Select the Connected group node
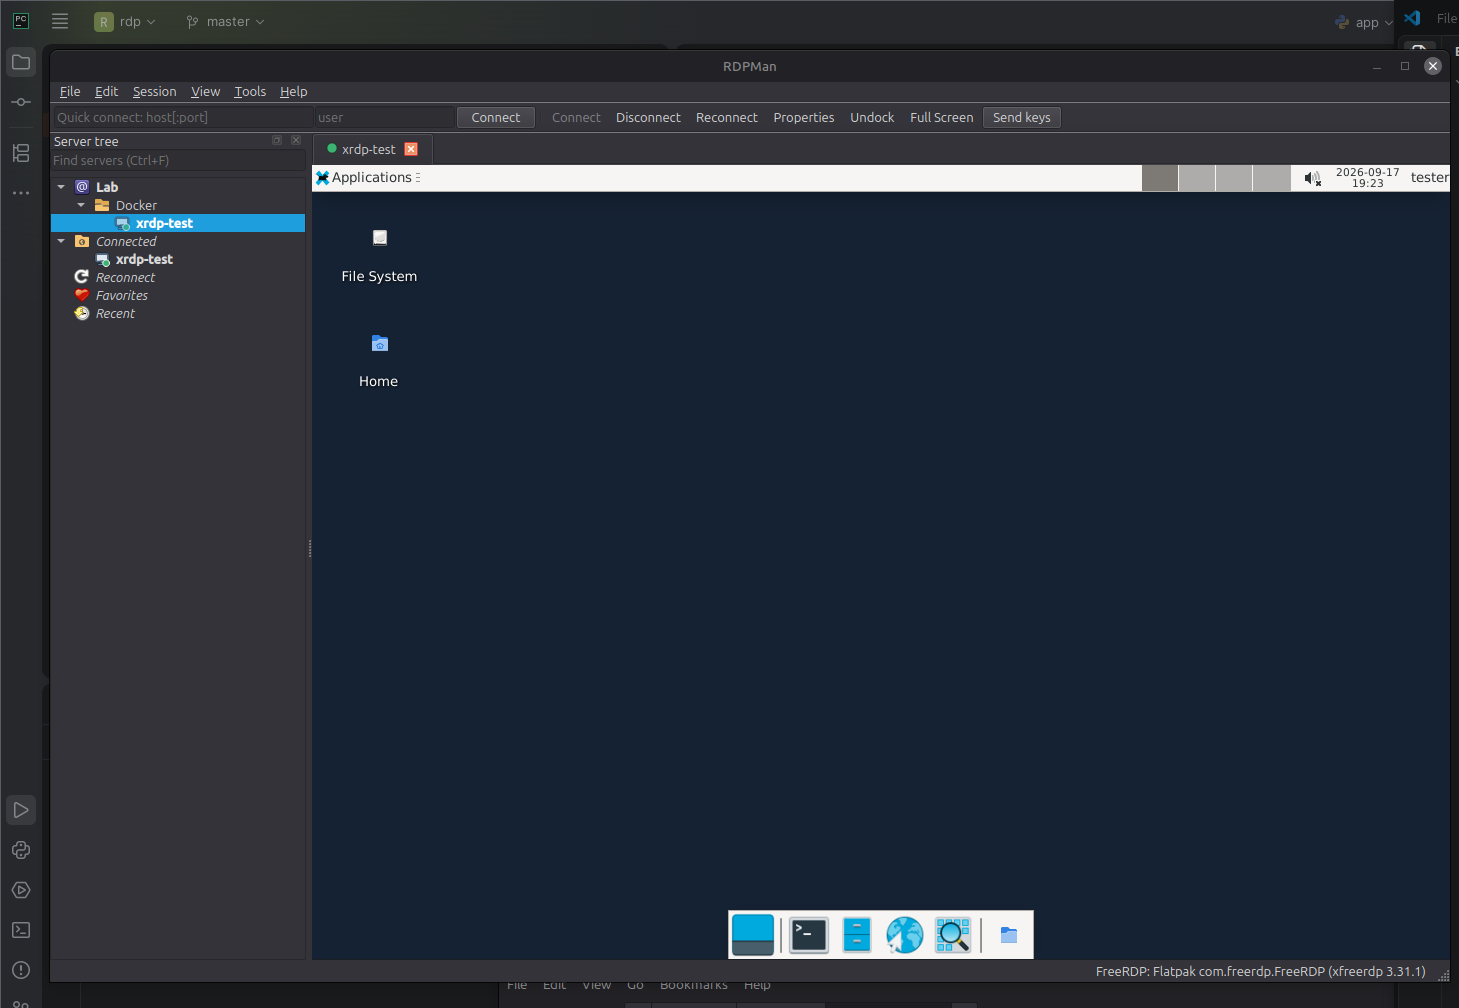 pos(126,241)
